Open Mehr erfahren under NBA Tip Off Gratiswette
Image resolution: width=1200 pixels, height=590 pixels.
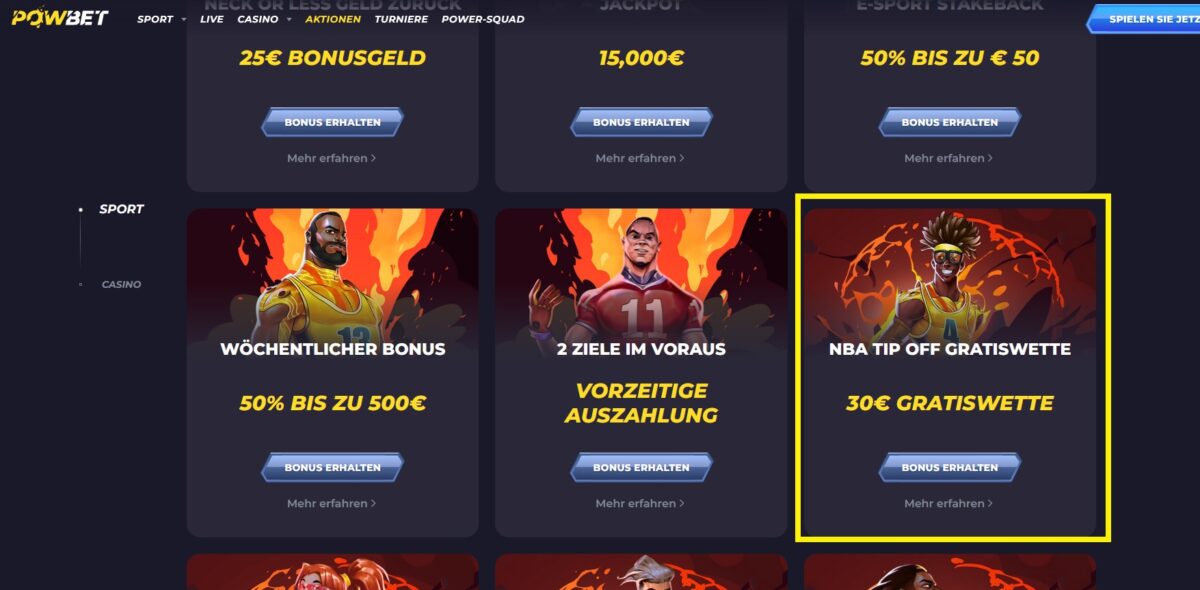(949, 503)
